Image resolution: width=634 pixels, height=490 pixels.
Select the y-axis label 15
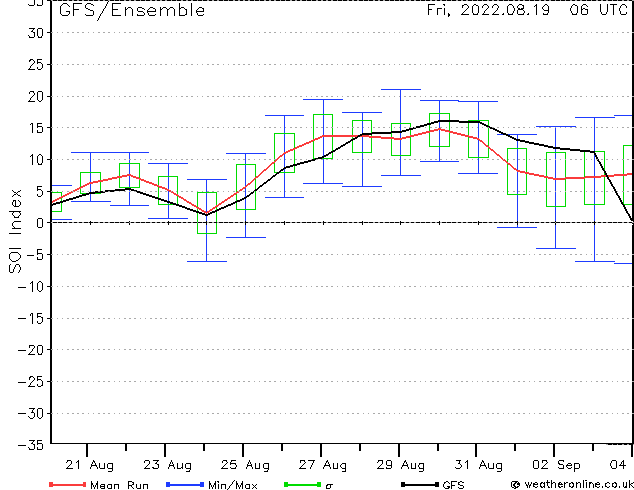[35, 128]
